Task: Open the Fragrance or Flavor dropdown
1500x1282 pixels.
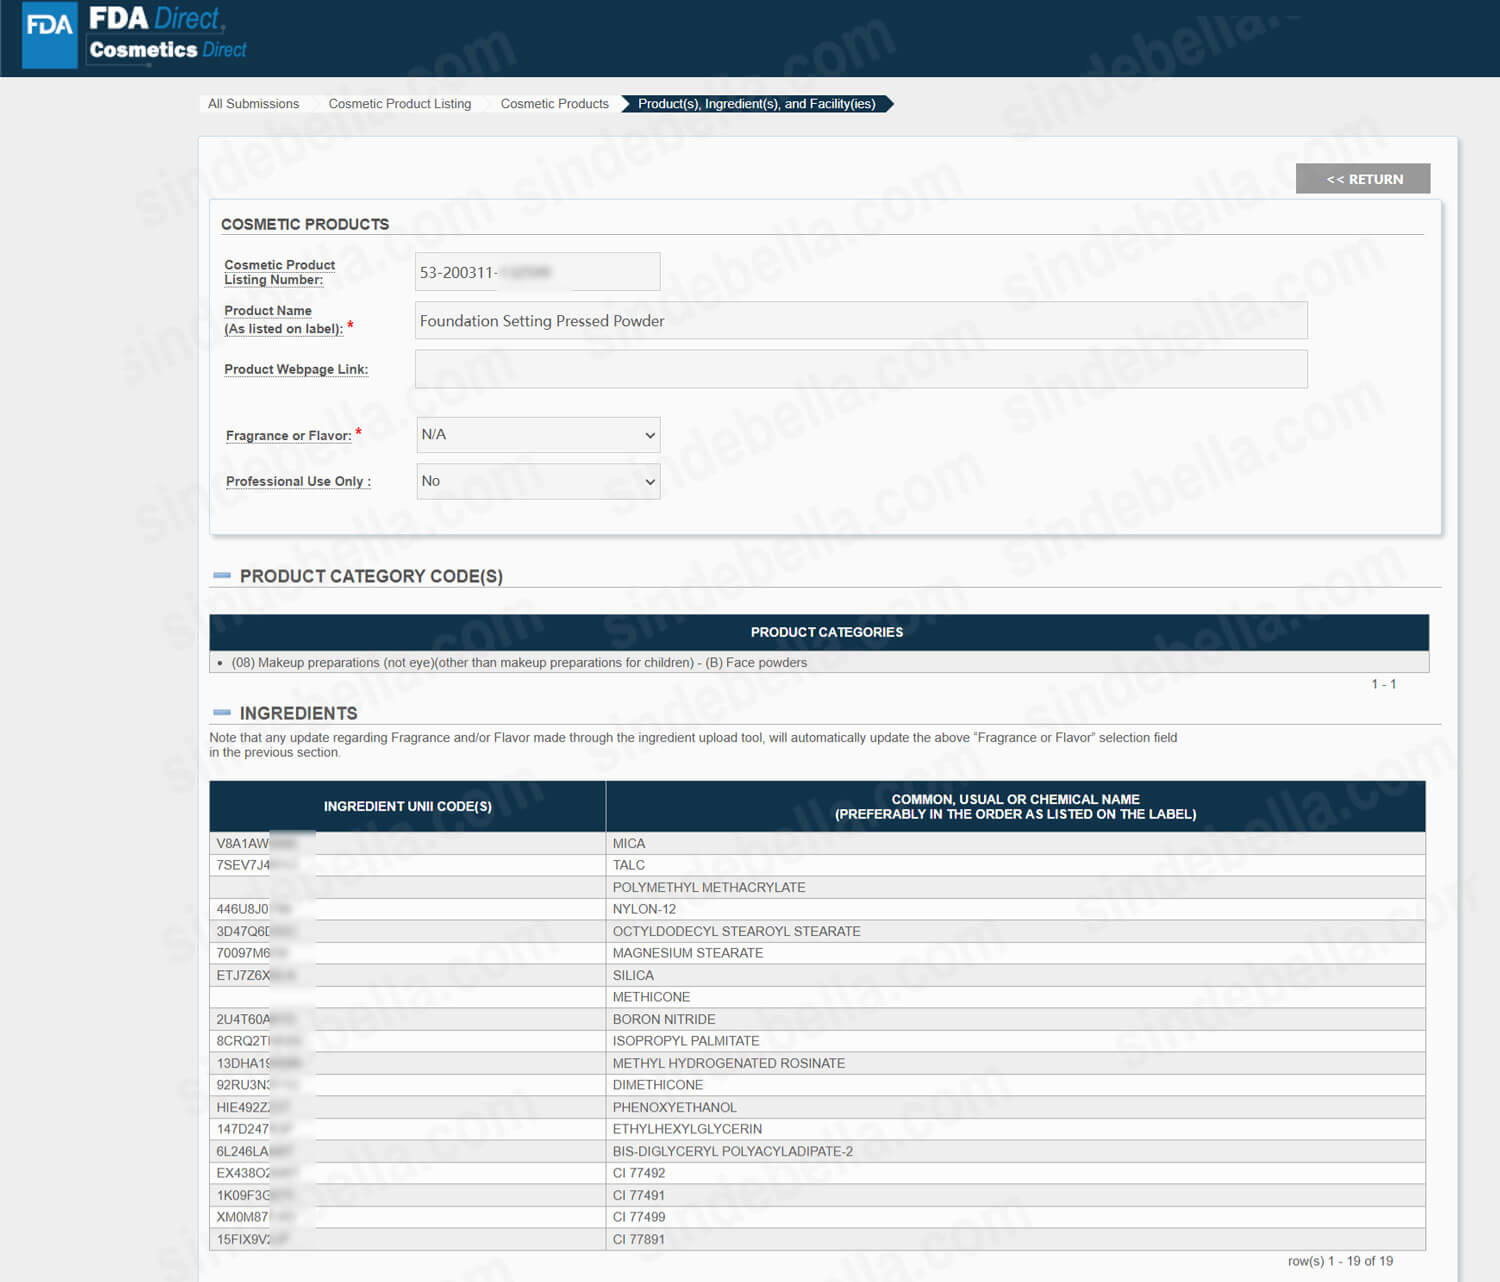Action: [x=538, y=435]
